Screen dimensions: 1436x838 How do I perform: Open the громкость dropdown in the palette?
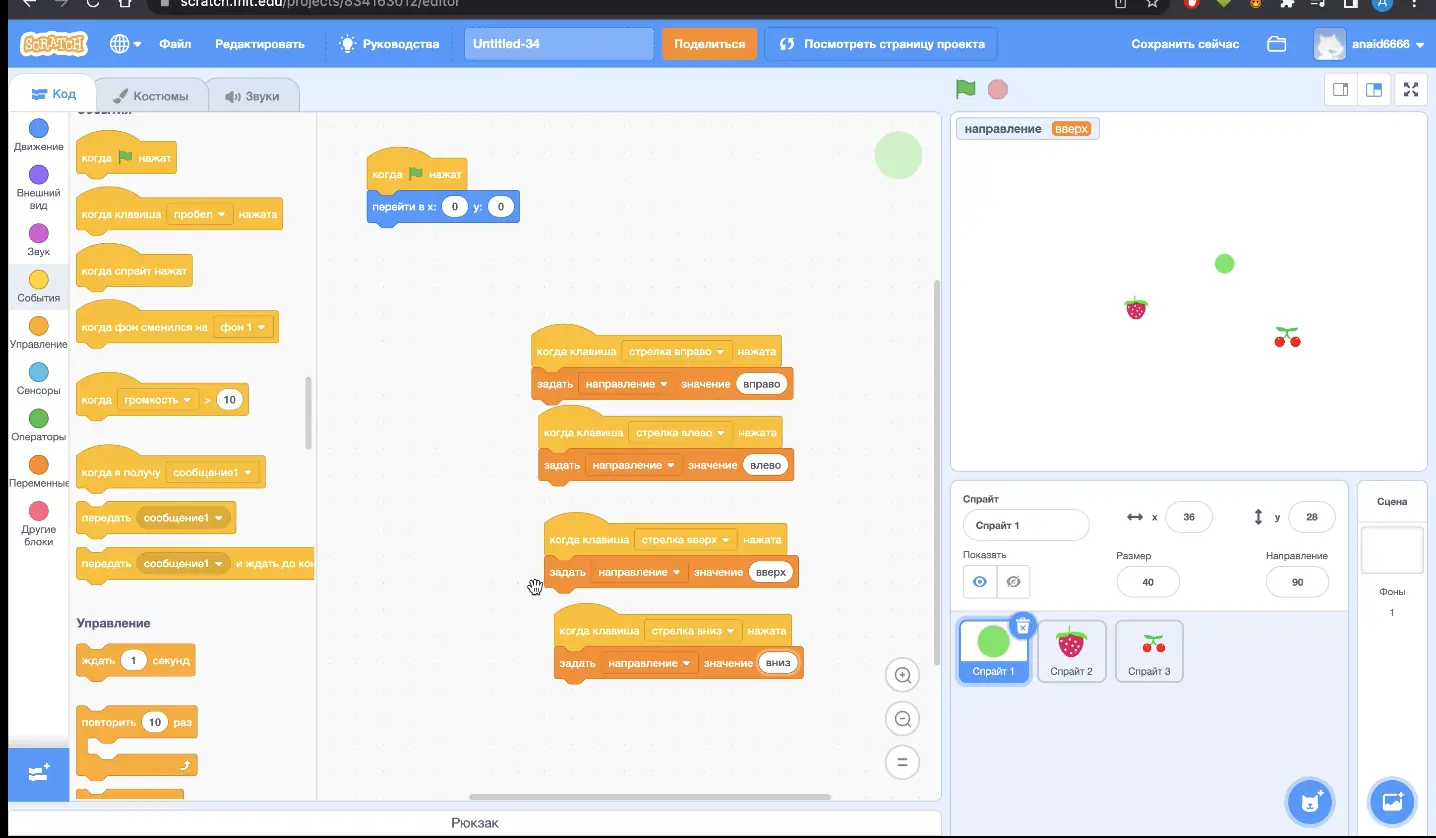tap(158, 400)
